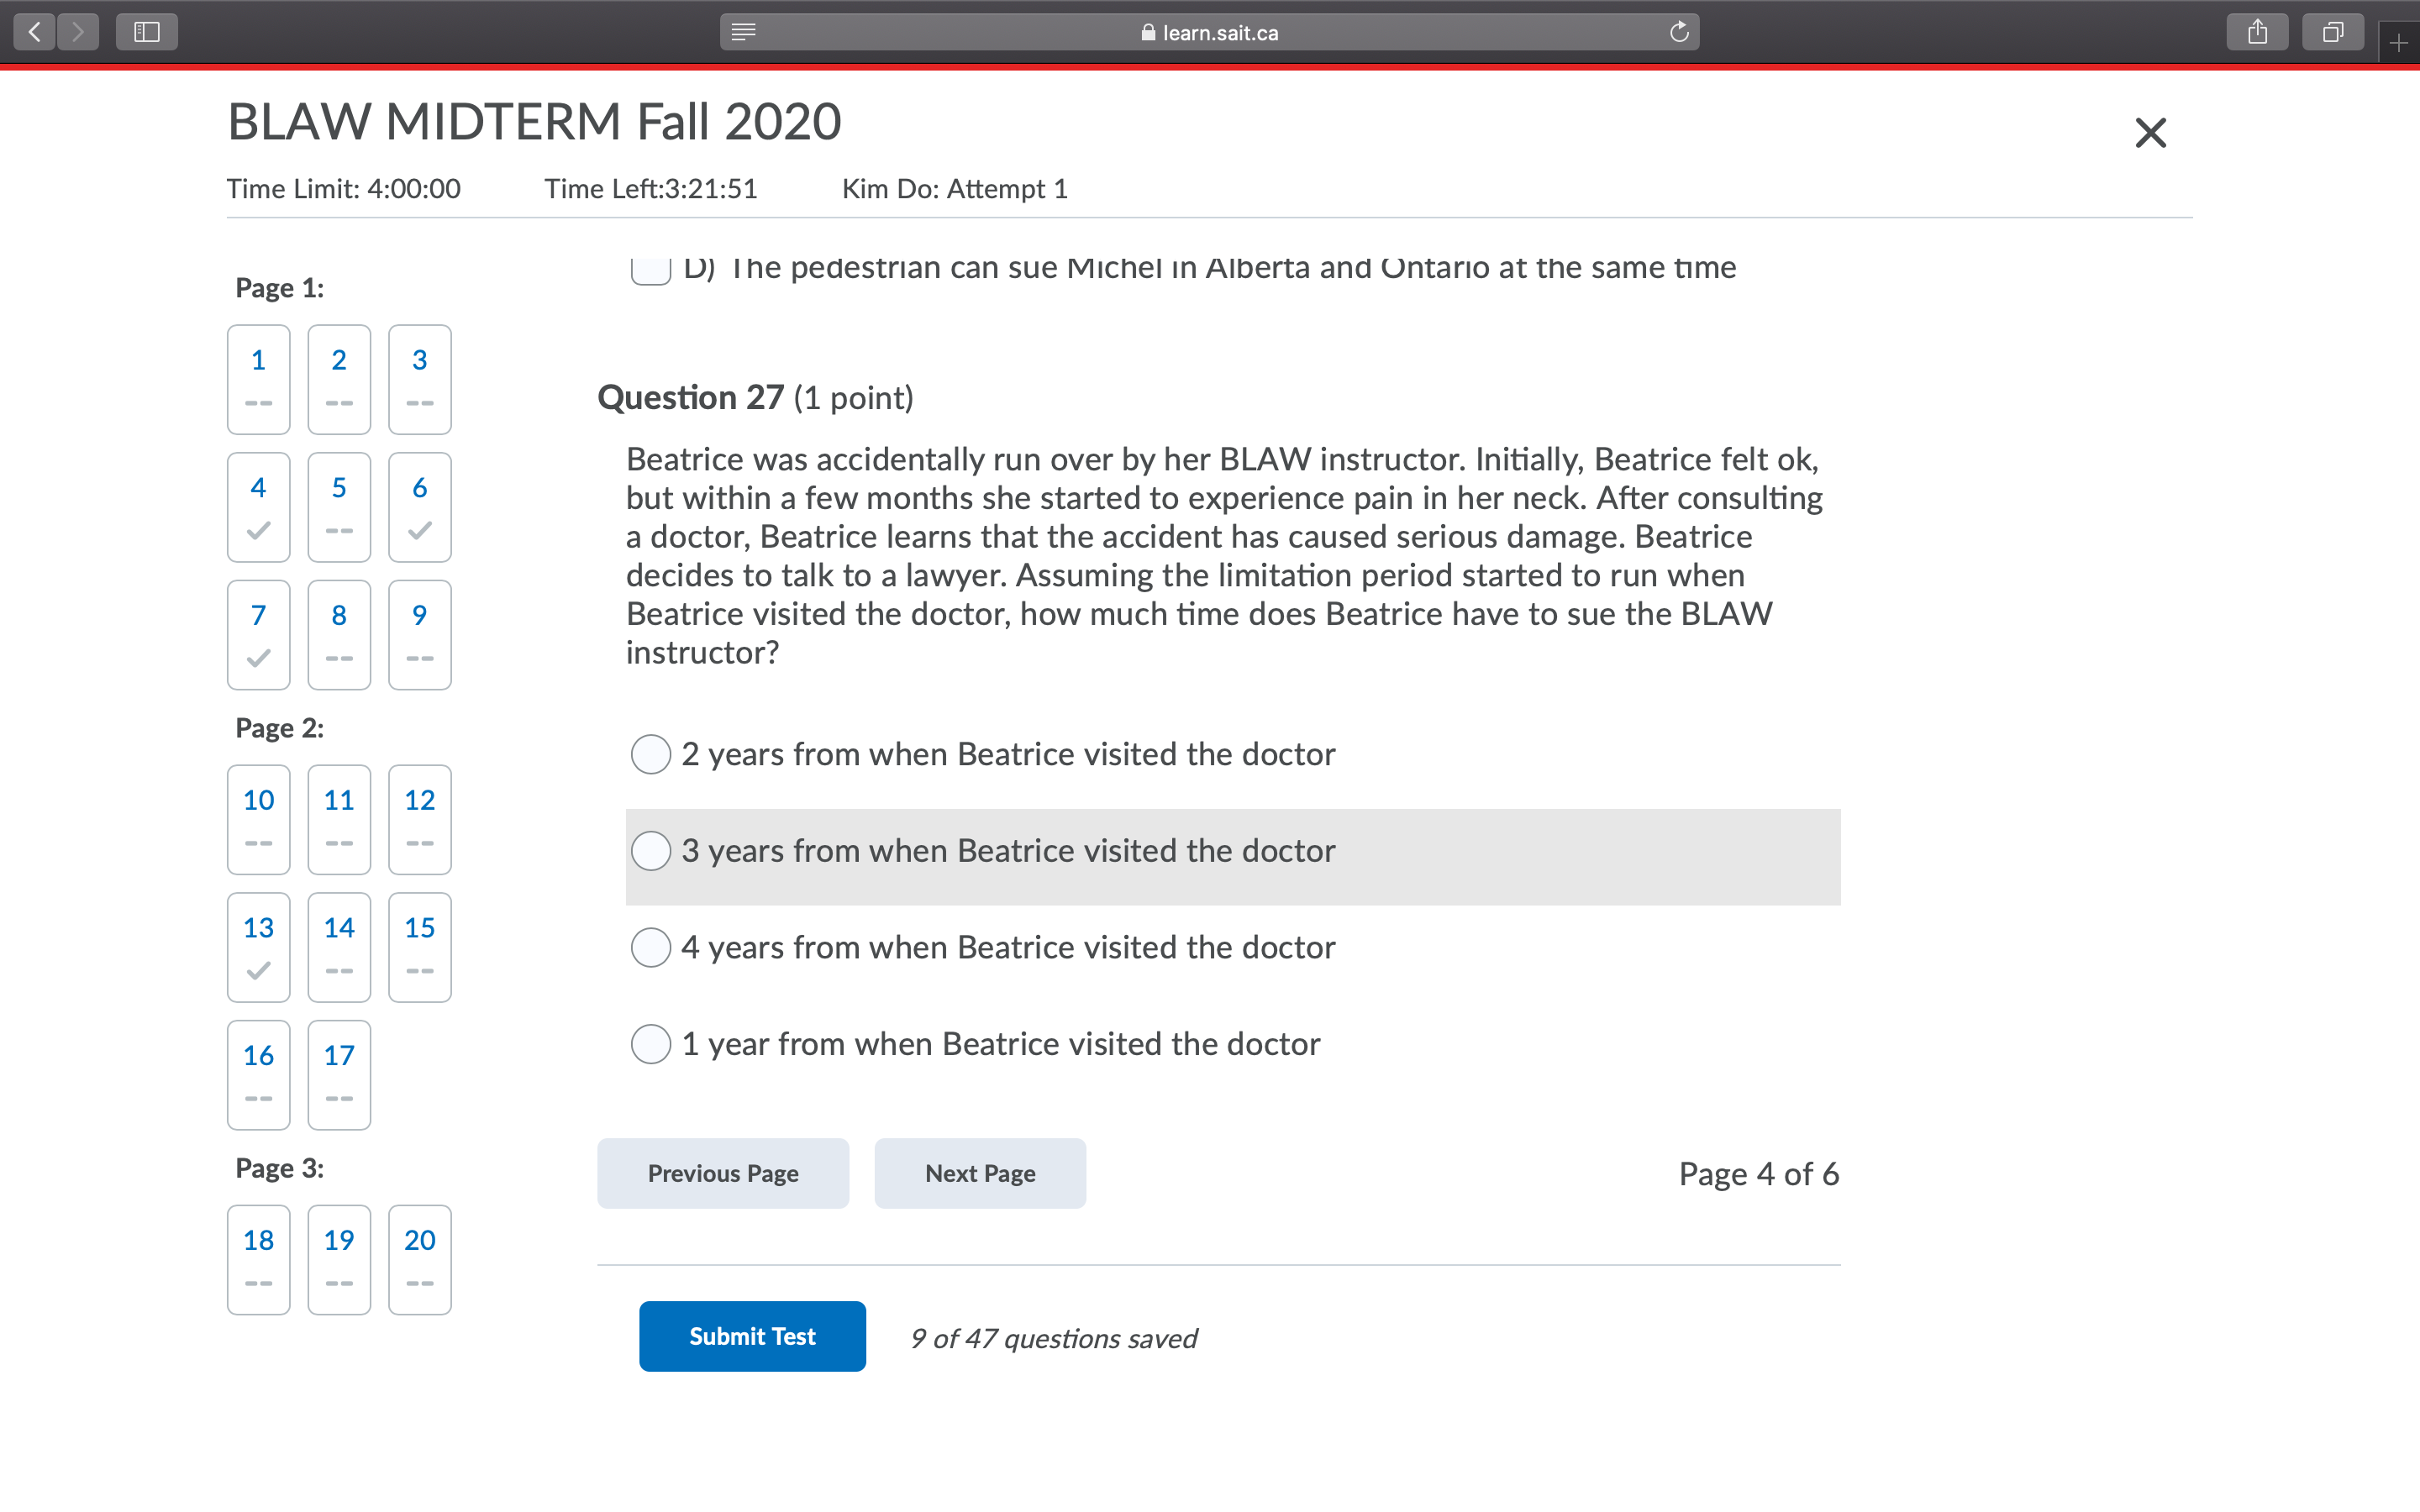The image size is (2420, 1512).
Task: Click the learn.sait.ca address field
Action: (1210, 32)
